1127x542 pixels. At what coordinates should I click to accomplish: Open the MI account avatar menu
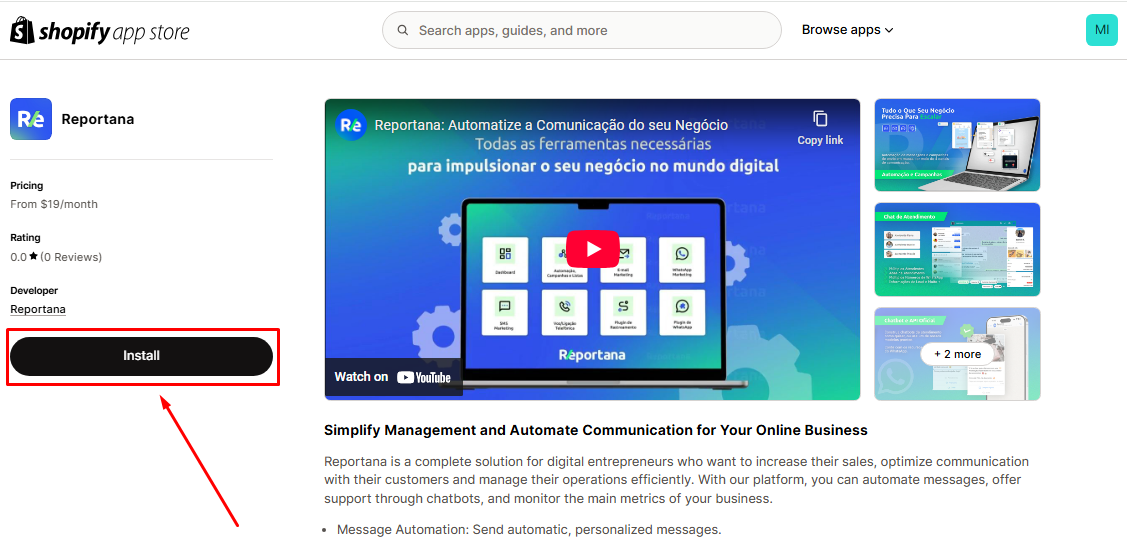click(1101, 30)
